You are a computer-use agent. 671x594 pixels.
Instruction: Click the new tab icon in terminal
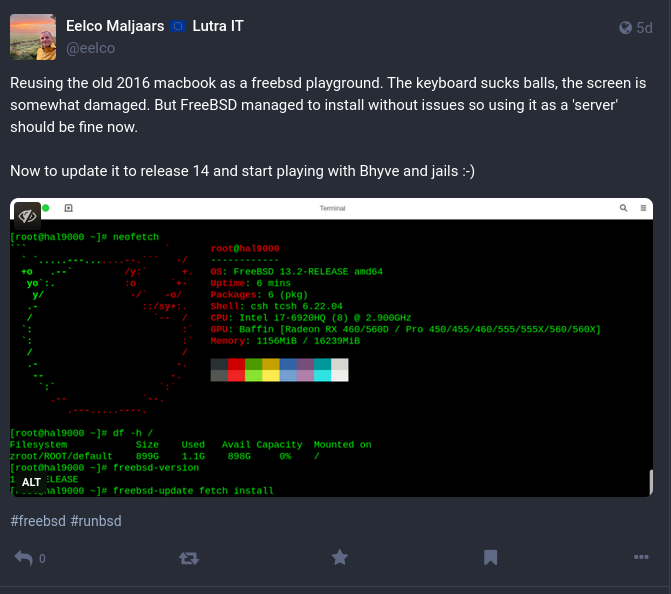(68, 208)
